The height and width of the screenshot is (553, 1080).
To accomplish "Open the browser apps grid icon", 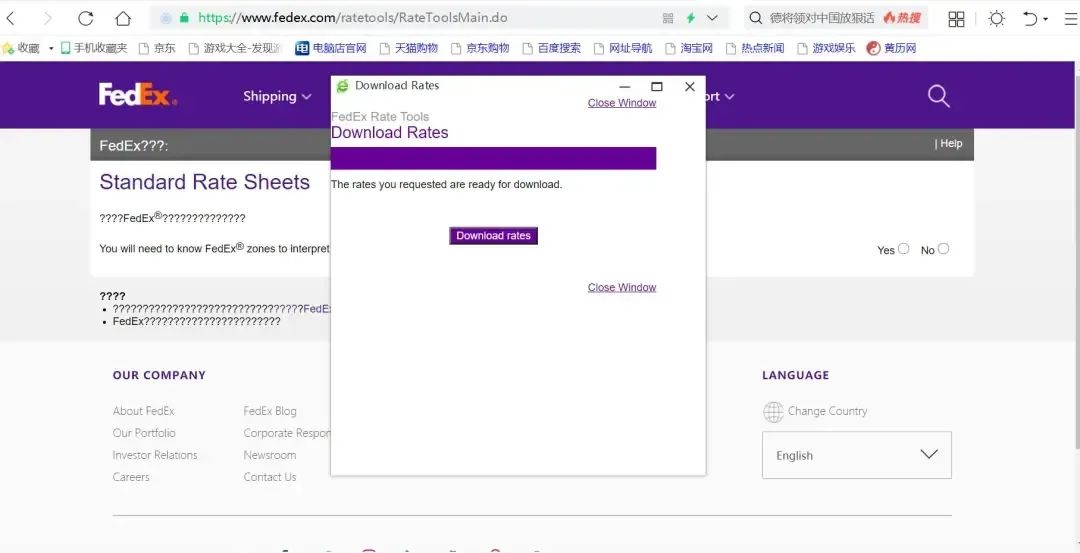I will coord(956,19).
